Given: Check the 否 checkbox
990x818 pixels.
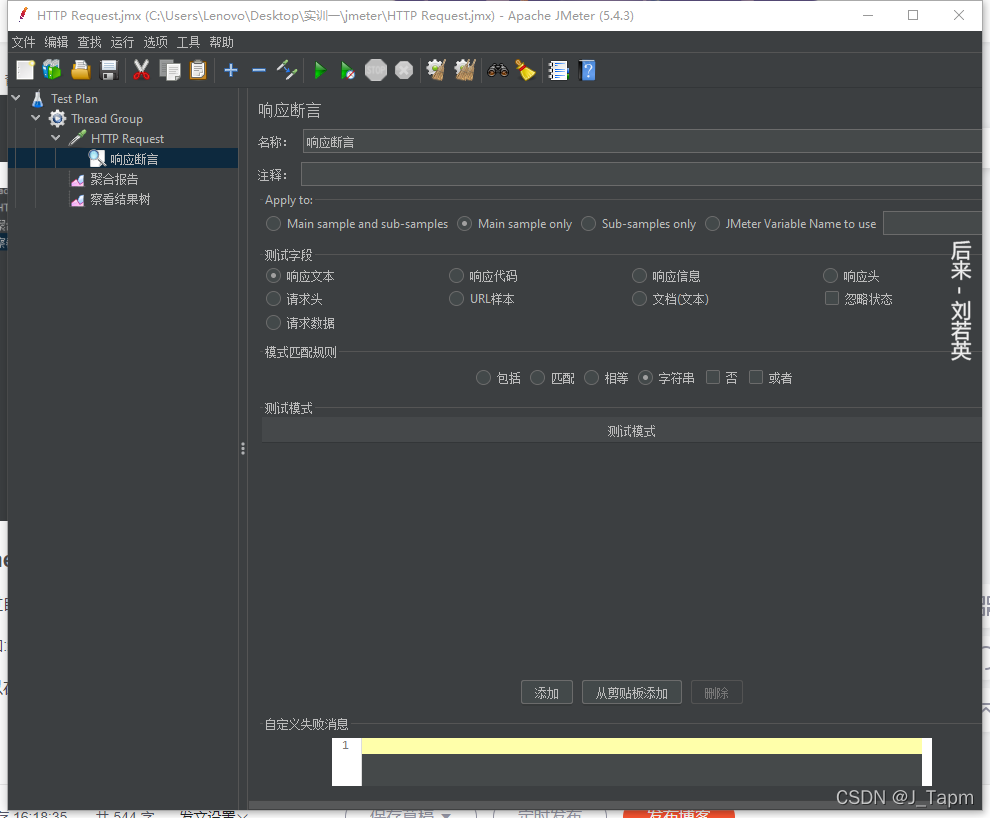Looking at the screenshot, I should click(713, 377).
